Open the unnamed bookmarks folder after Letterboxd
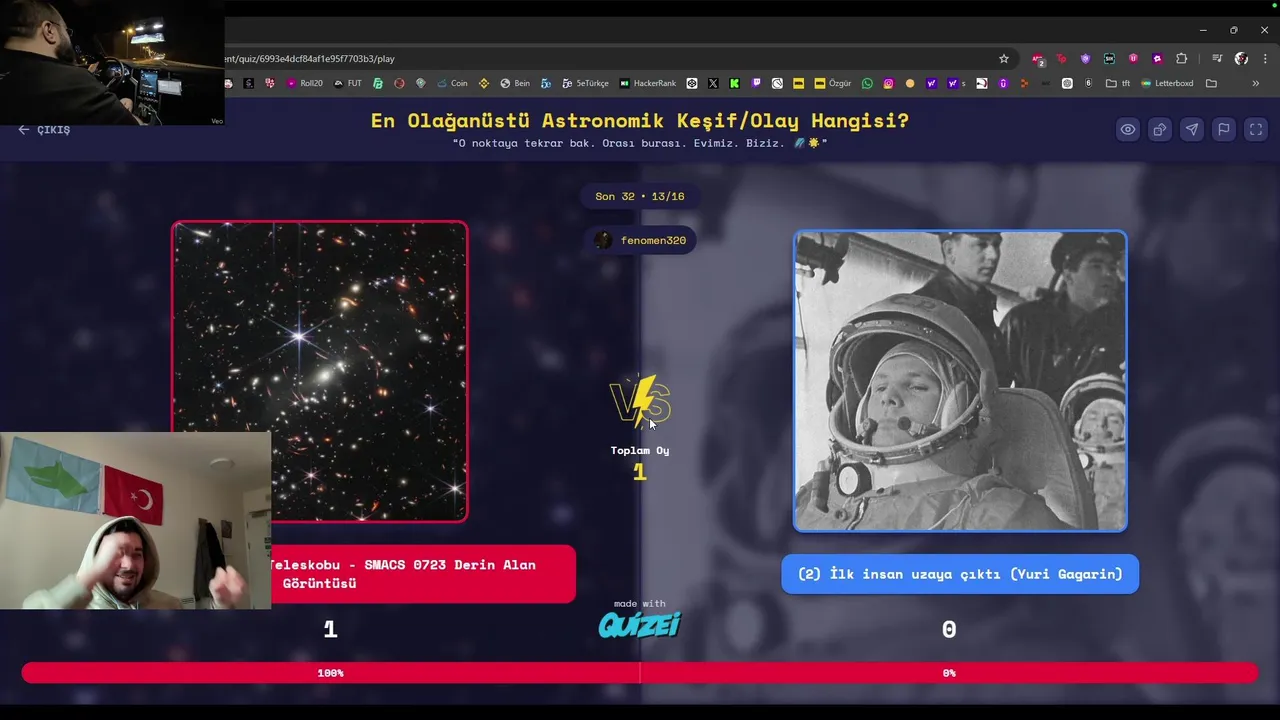Viewport: 1280px width, 720px height. [x=1211, y=83]
